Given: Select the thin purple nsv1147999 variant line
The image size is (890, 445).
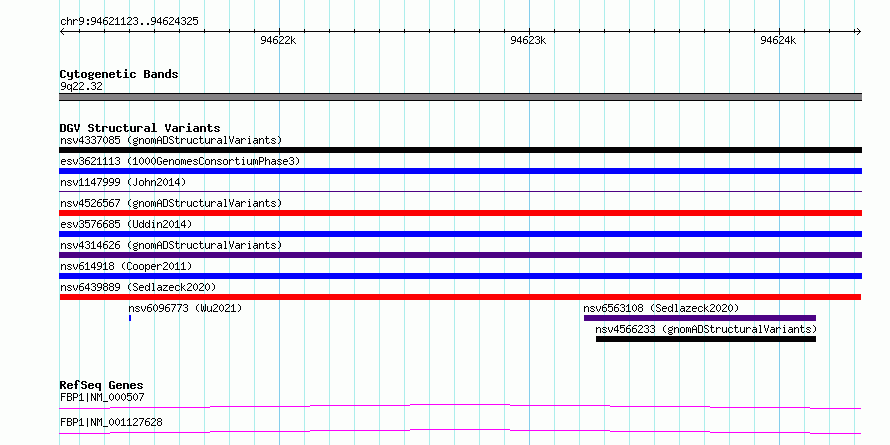Looking at the screenshot, I should pos(460,192).
